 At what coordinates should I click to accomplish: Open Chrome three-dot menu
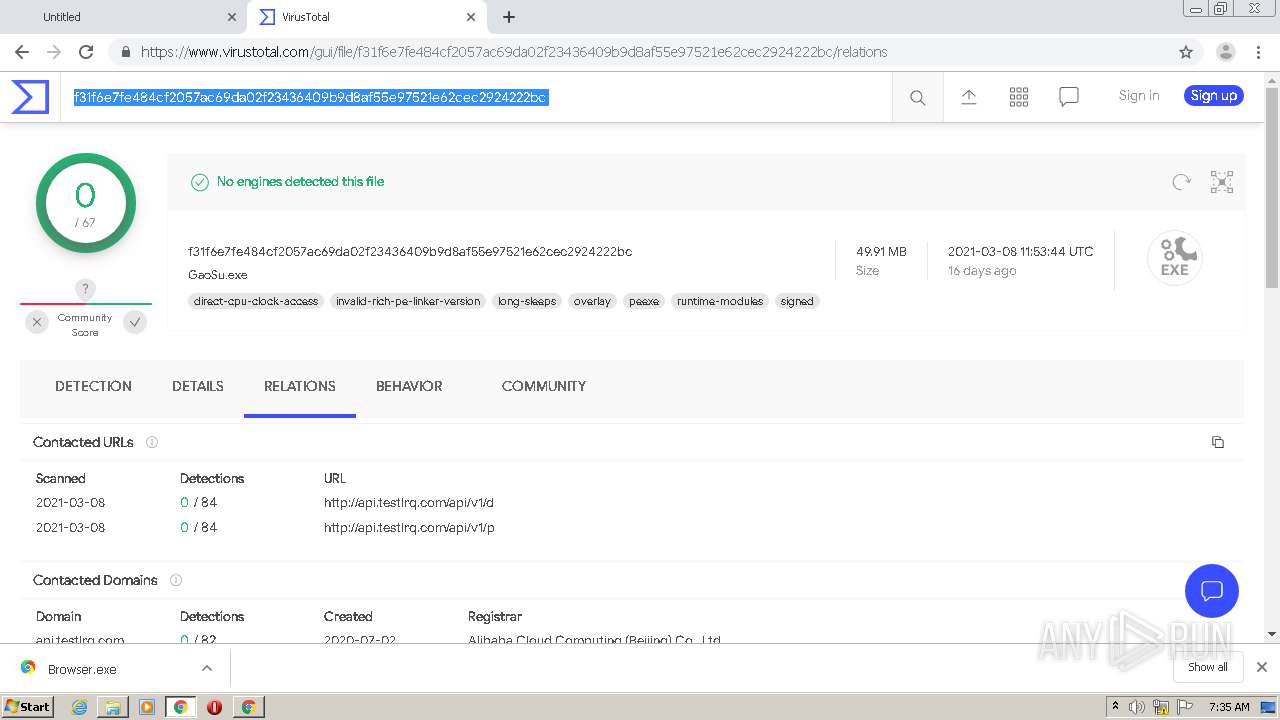click(1259, 52)
